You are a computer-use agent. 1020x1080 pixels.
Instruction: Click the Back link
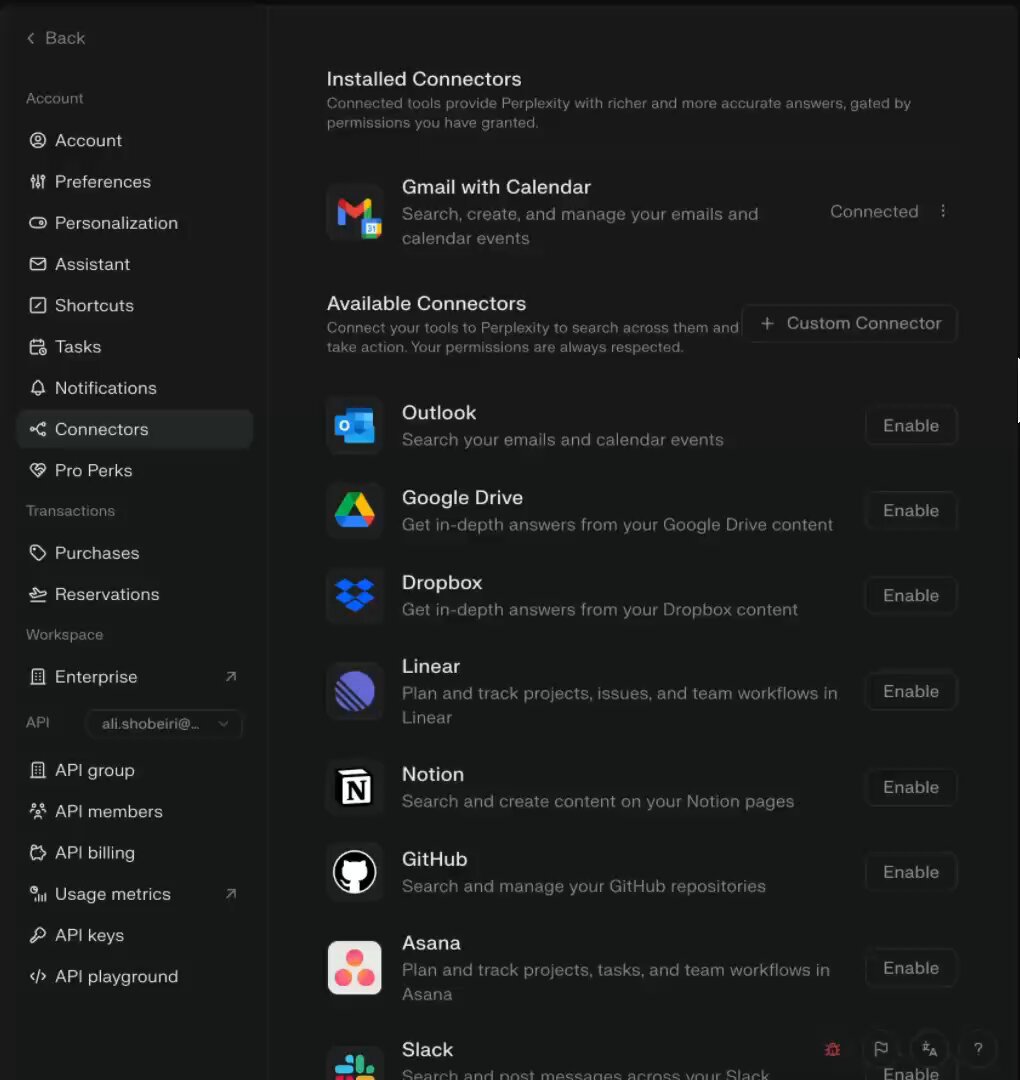point(56,38)
